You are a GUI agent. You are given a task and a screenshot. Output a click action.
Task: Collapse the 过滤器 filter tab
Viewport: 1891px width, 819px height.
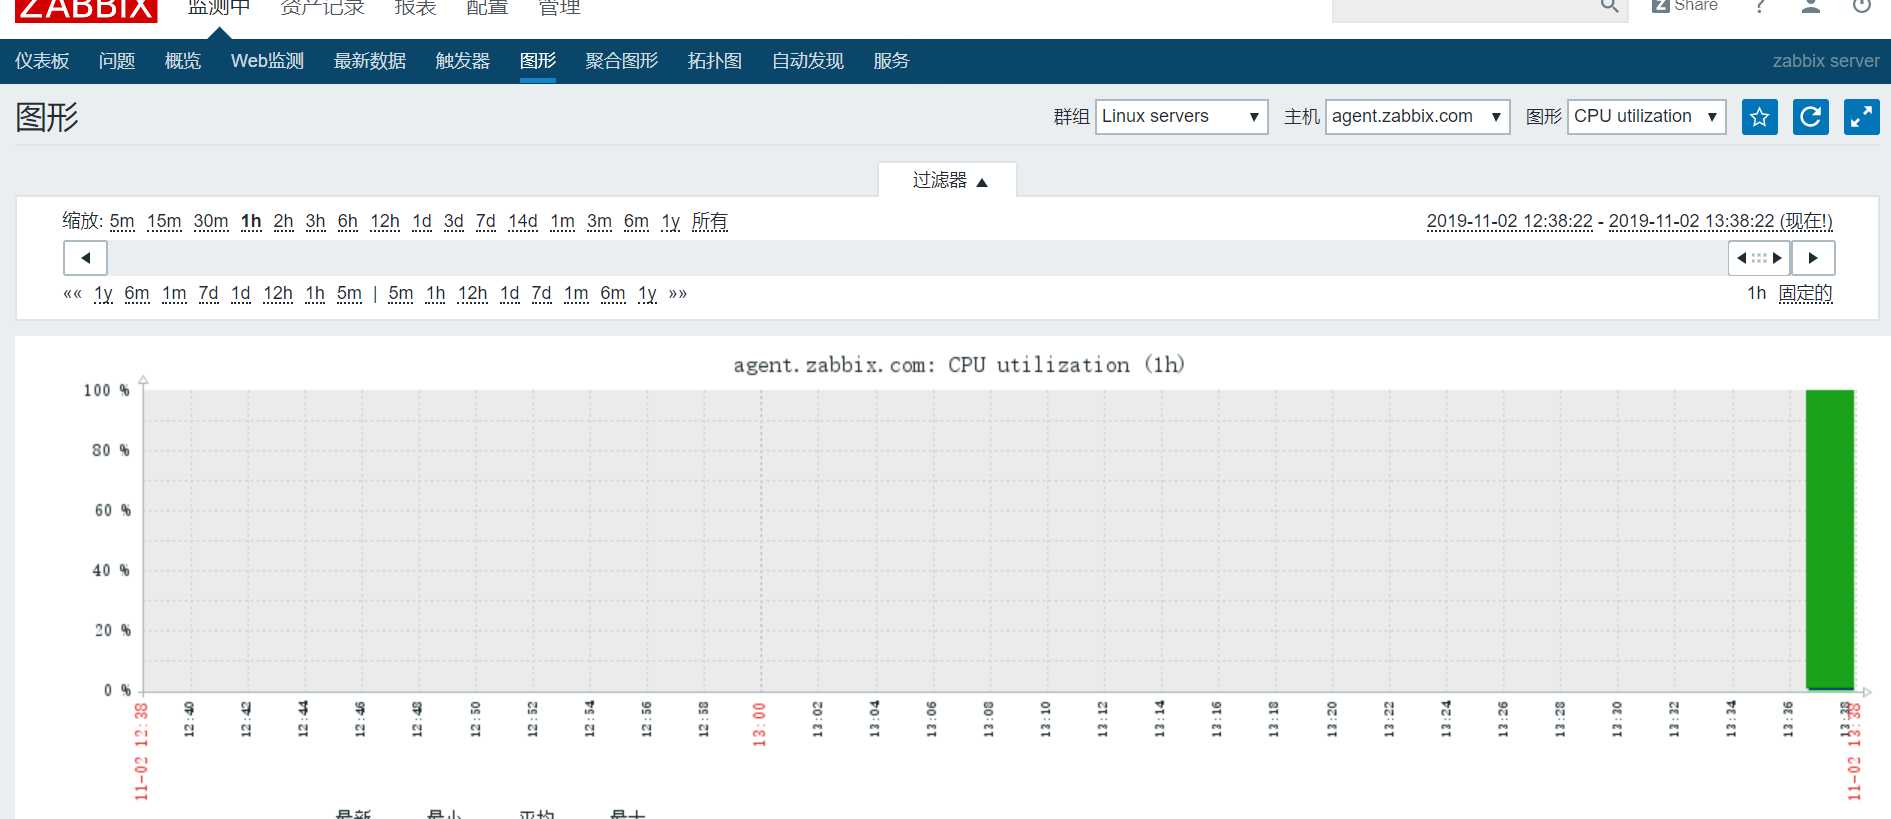(948, 180)
